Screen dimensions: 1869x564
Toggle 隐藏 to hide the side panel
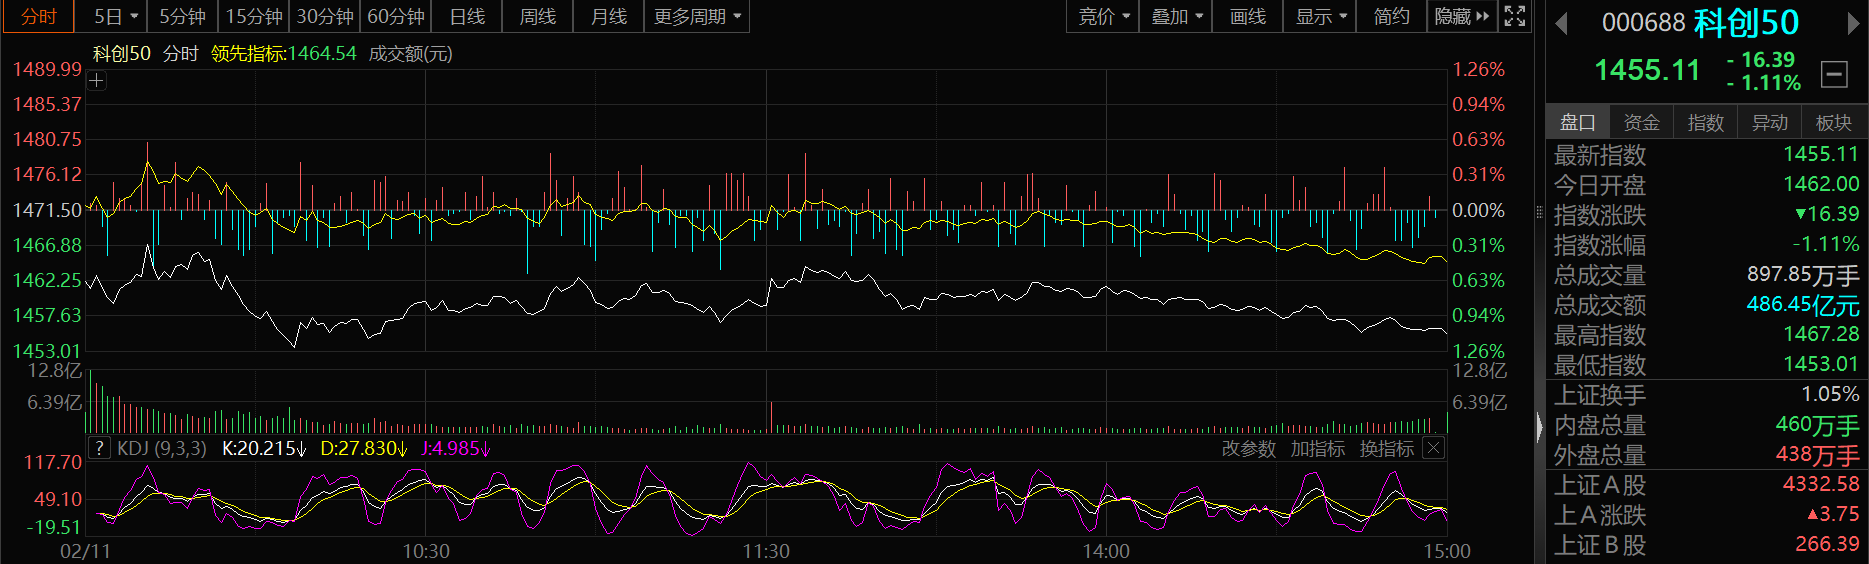coord(1461,17)
